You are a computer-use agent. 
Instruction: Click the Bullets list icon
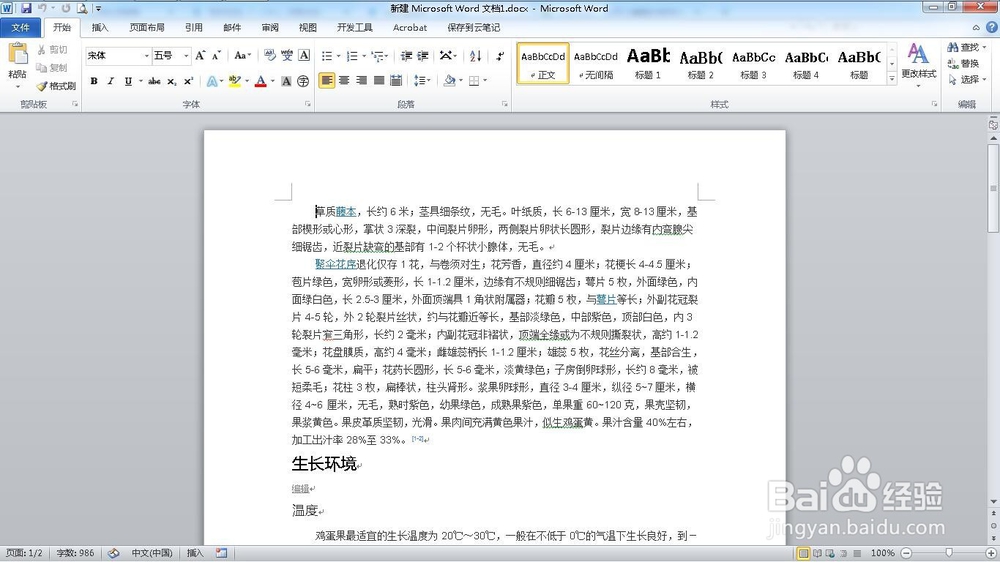[x=327, y=56]
